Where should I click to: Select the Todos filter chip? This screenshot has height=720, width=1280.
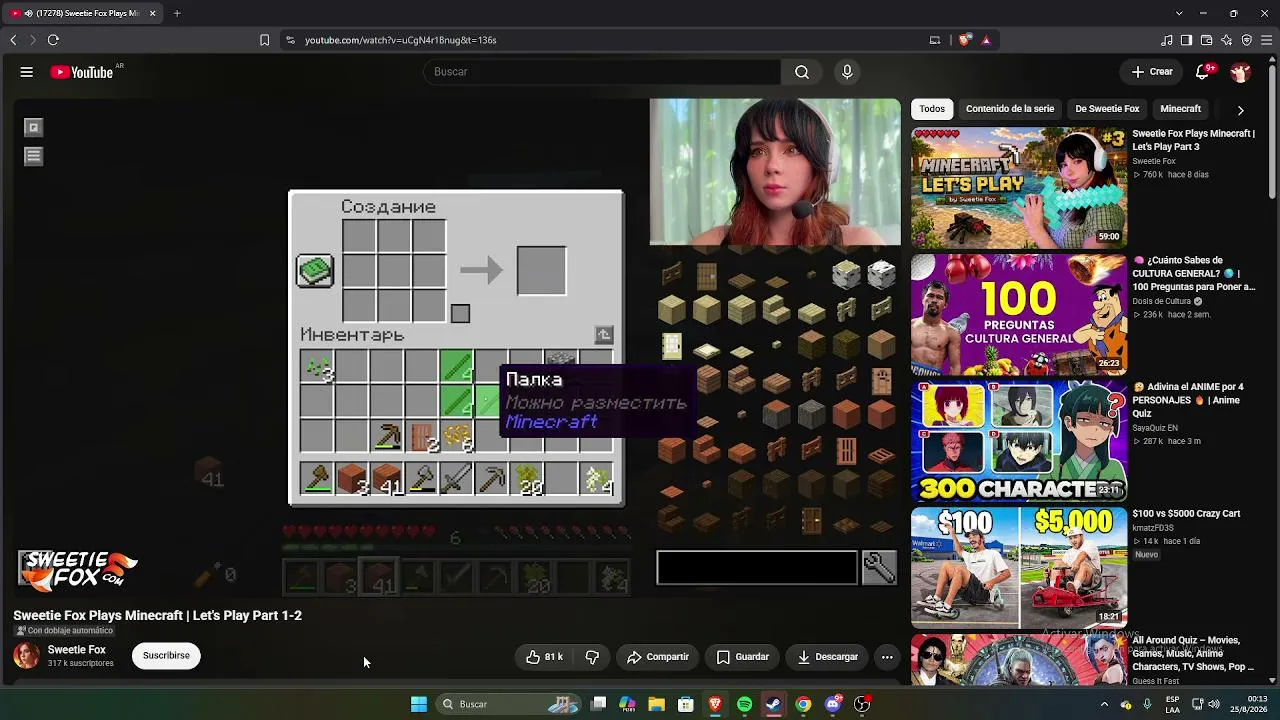pyautogui.click(x=932, y=109)
